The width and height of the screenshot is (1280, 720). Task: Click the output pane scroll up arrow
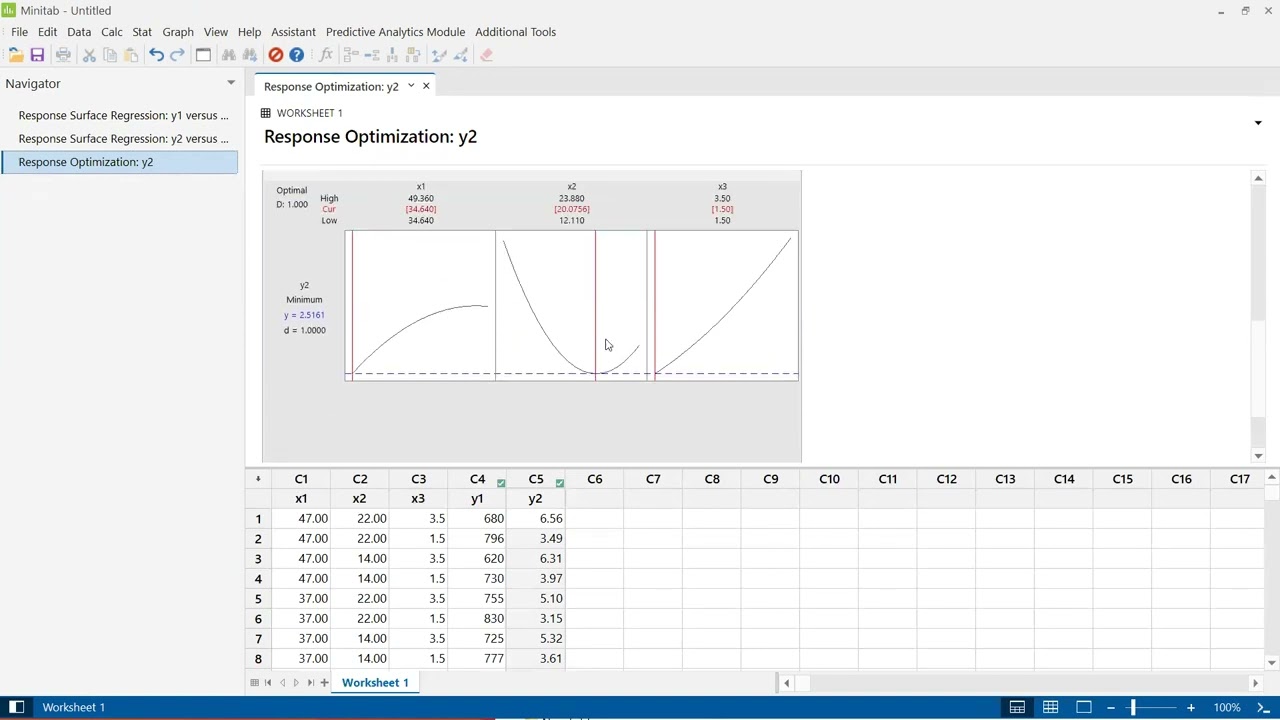pos(1258,178)
